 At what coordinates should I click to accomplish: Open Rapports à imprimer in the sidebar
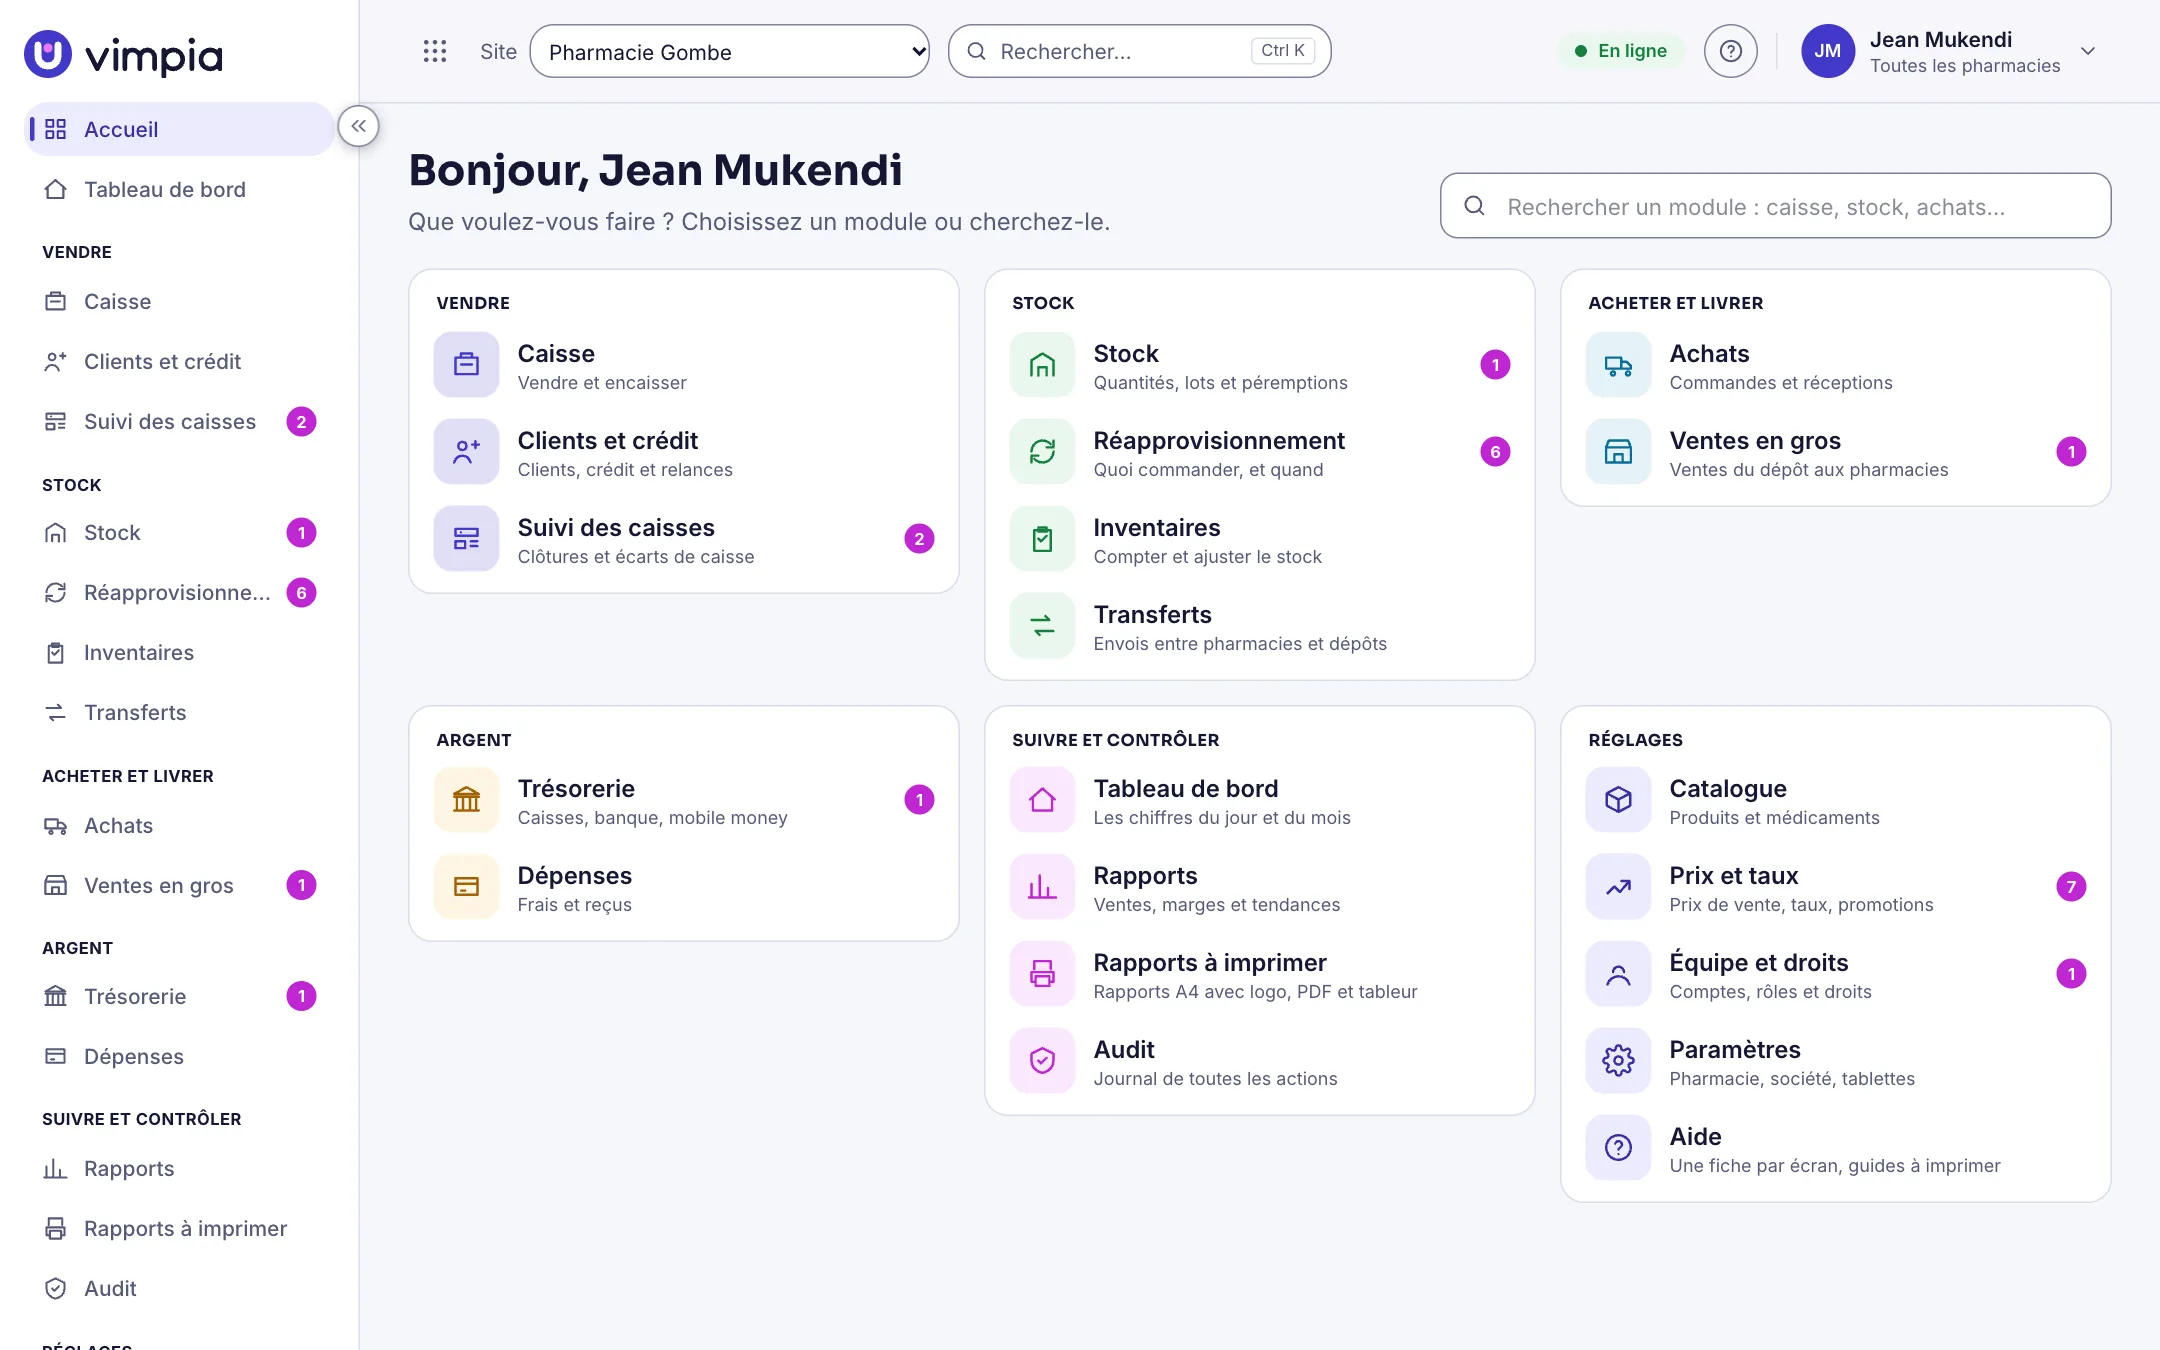(179, 1228)
